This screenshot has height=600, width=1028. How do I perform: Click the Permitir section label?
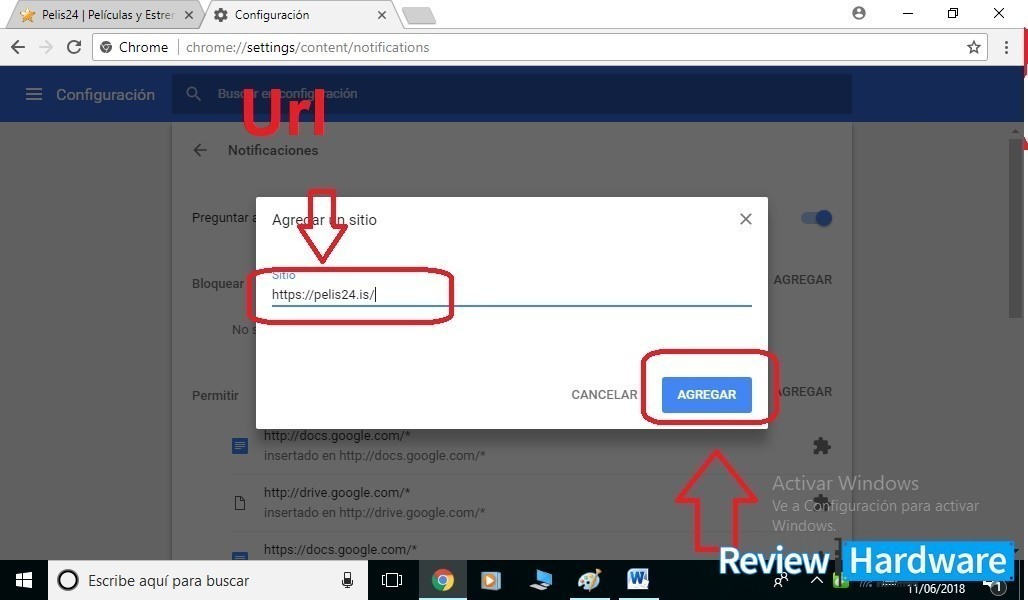215,395
